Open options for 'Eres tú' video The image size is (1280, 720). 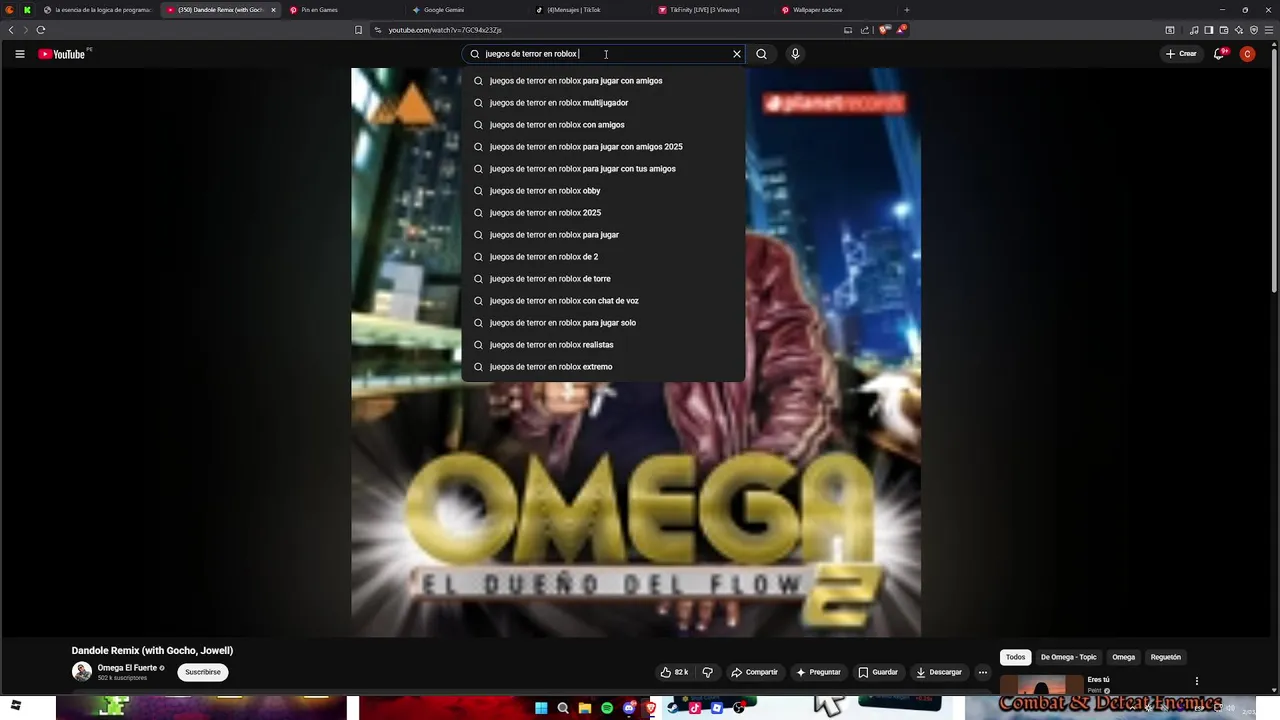tap(1196, 681)
